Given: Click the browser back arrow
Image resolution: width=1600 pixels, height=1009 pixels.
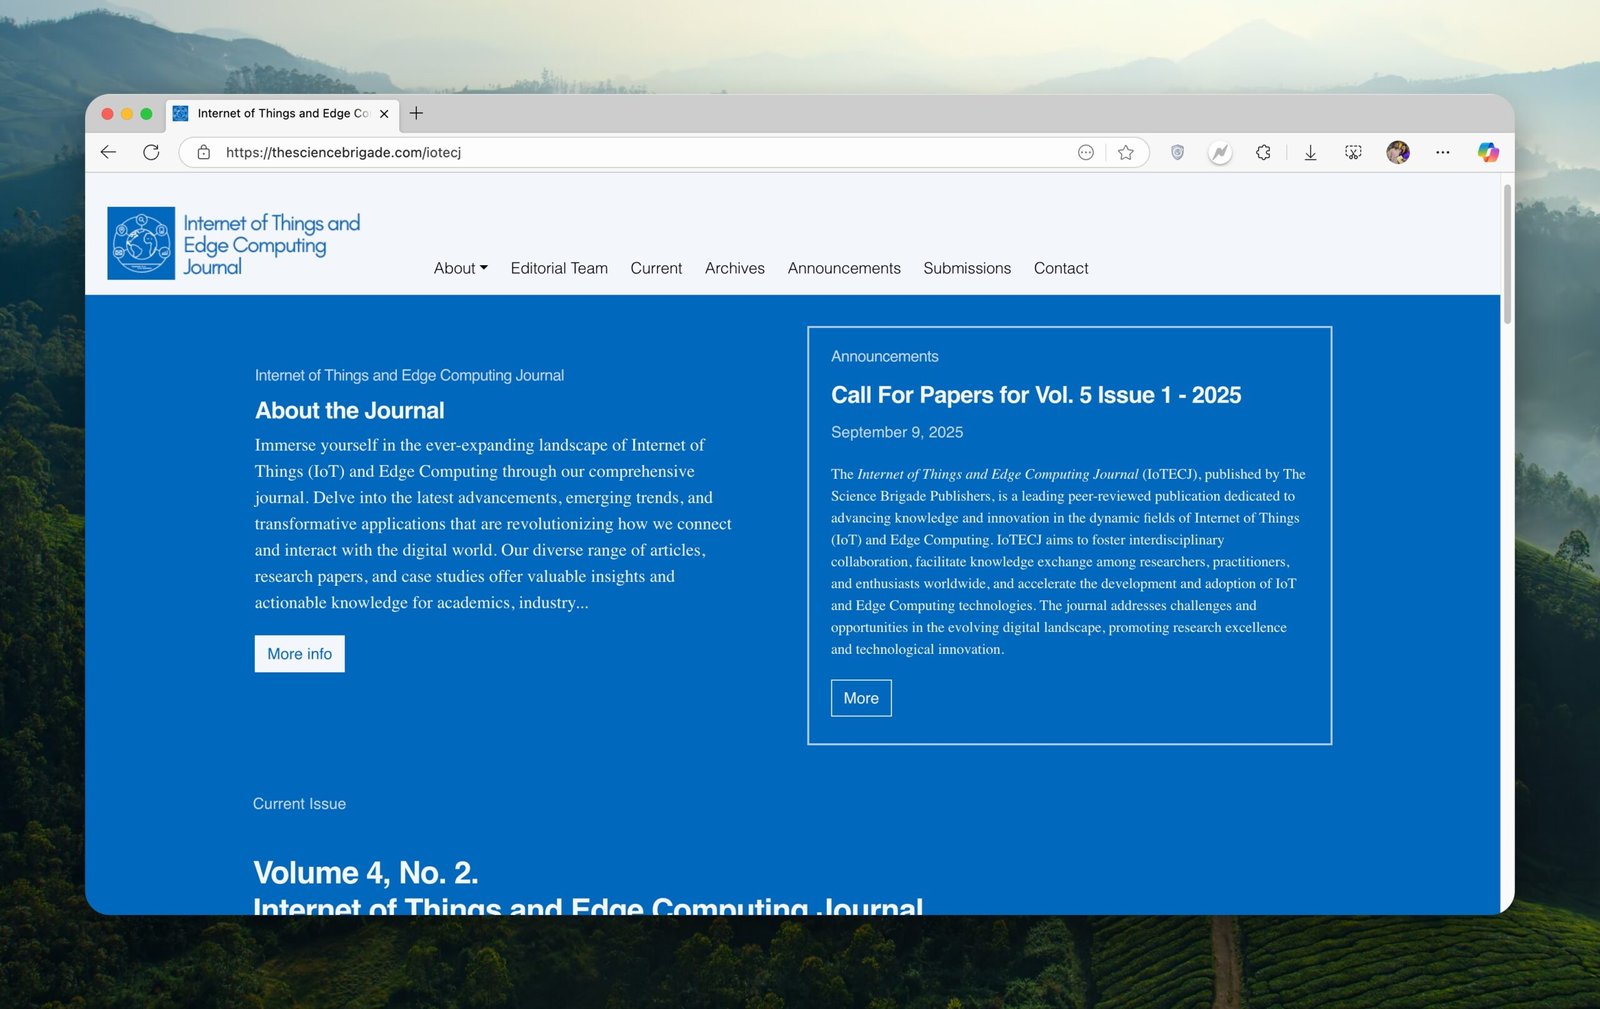Looking at the screenshot, I should point(109,152).
